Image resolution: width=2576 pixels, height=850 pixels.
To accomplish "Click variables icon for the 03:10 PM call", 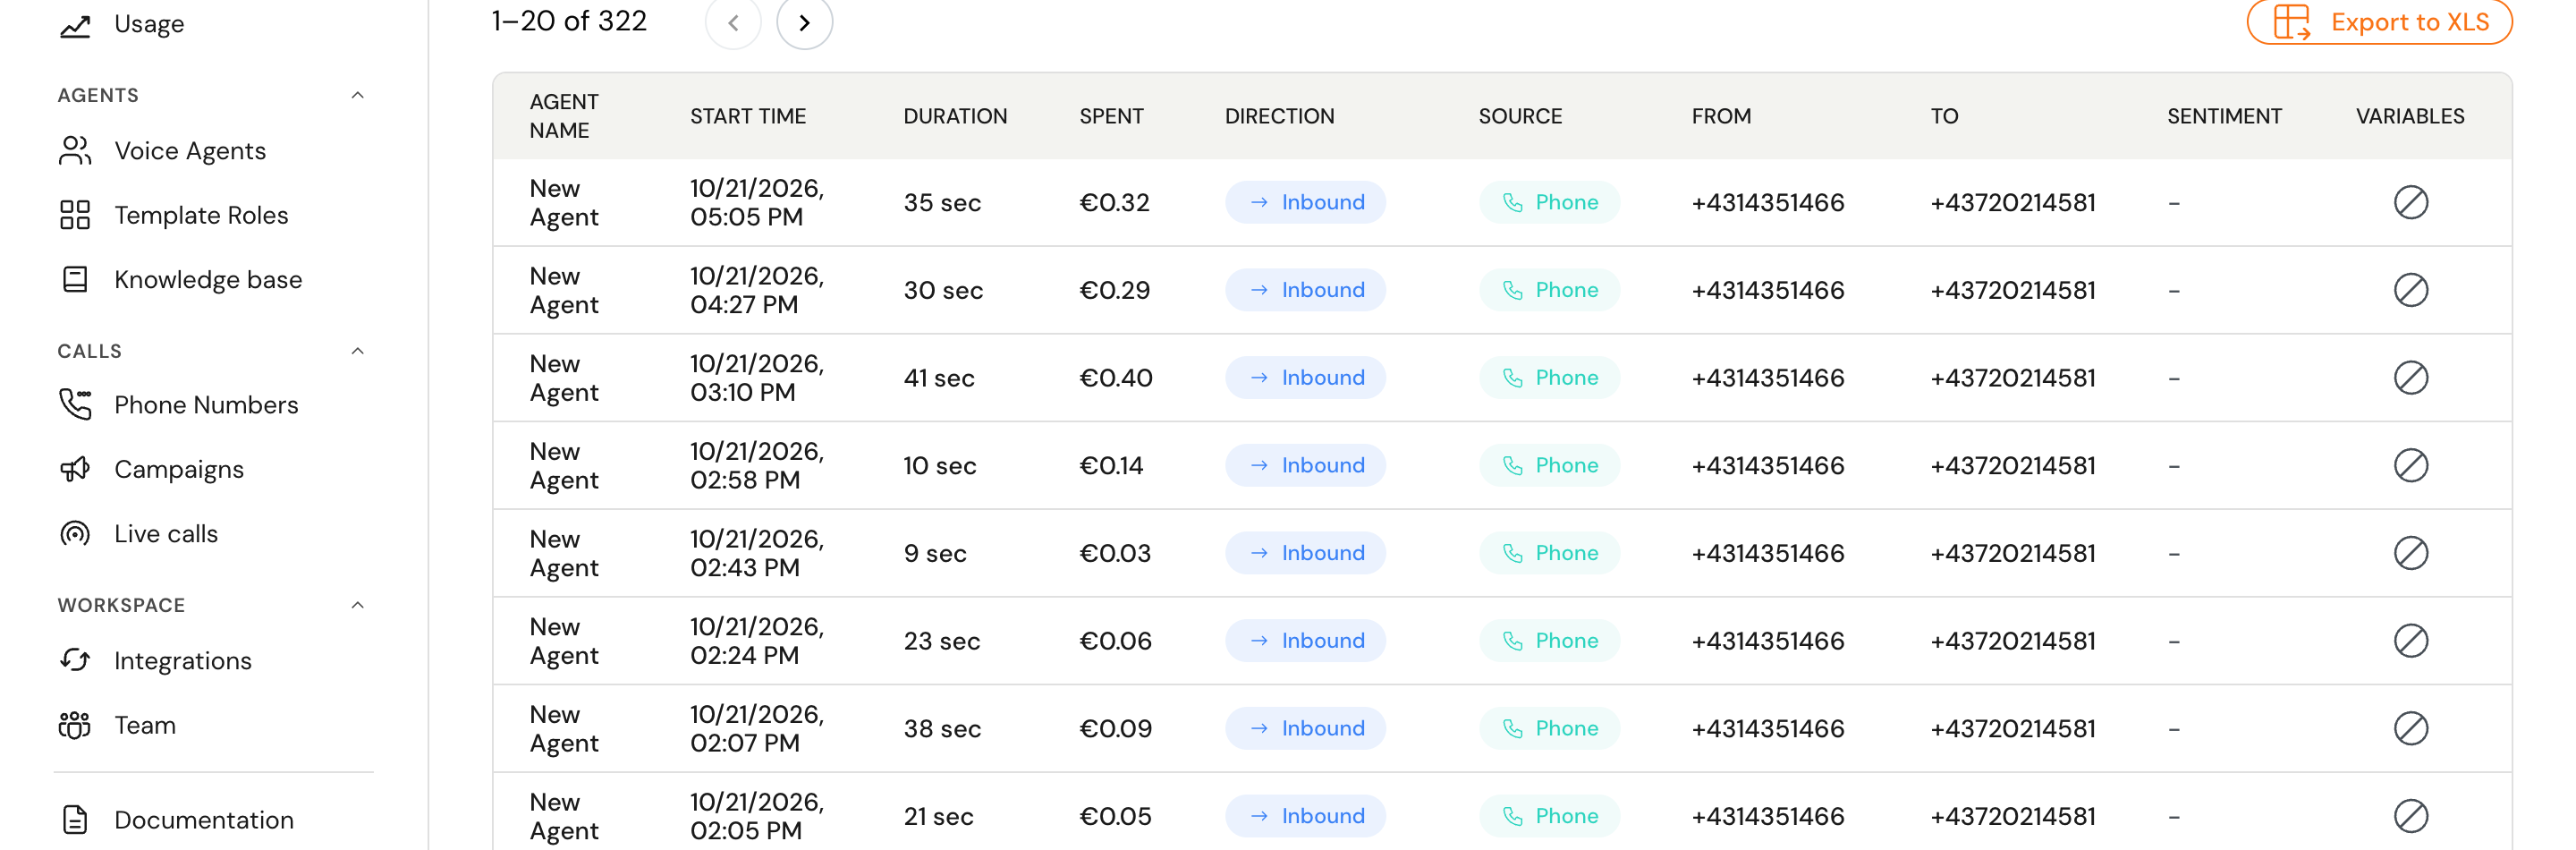I will pyautogui.click(x=2410, y=378).
